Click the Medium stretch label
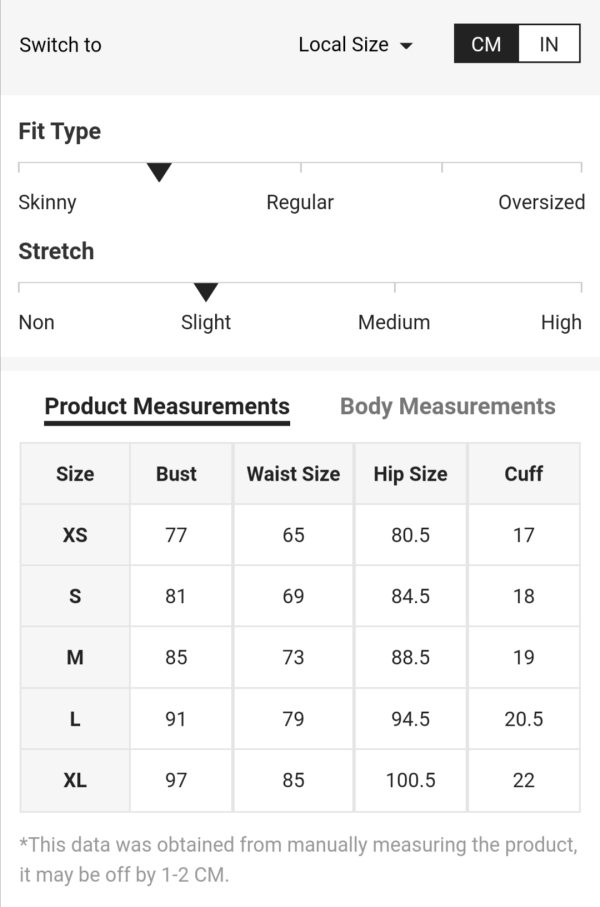 (x=394, y=322)
